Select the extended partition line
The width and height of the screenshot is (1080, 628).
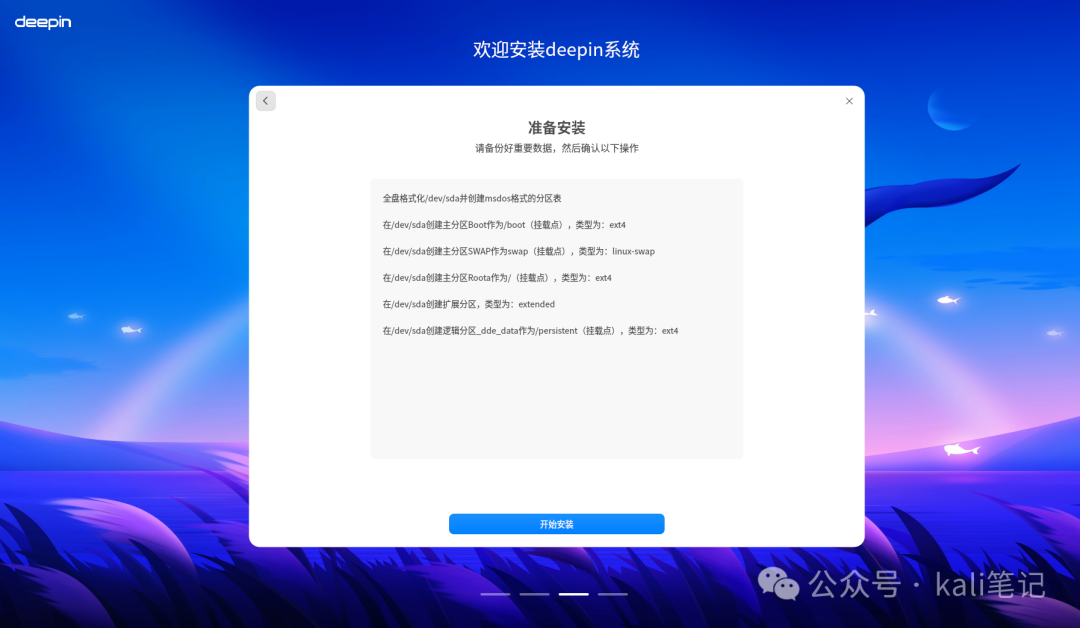coord(468,304)
